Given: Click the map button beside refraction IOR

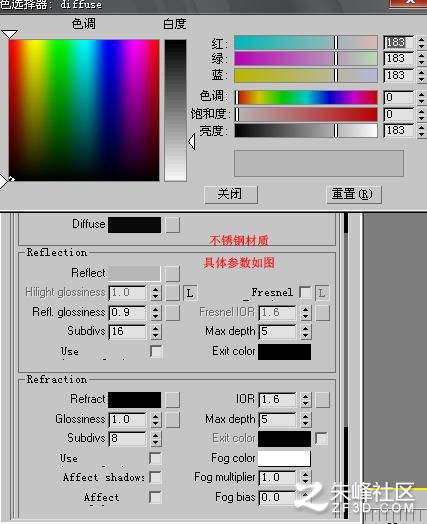Looking at the screenshot, I should [x=323, y=400].
